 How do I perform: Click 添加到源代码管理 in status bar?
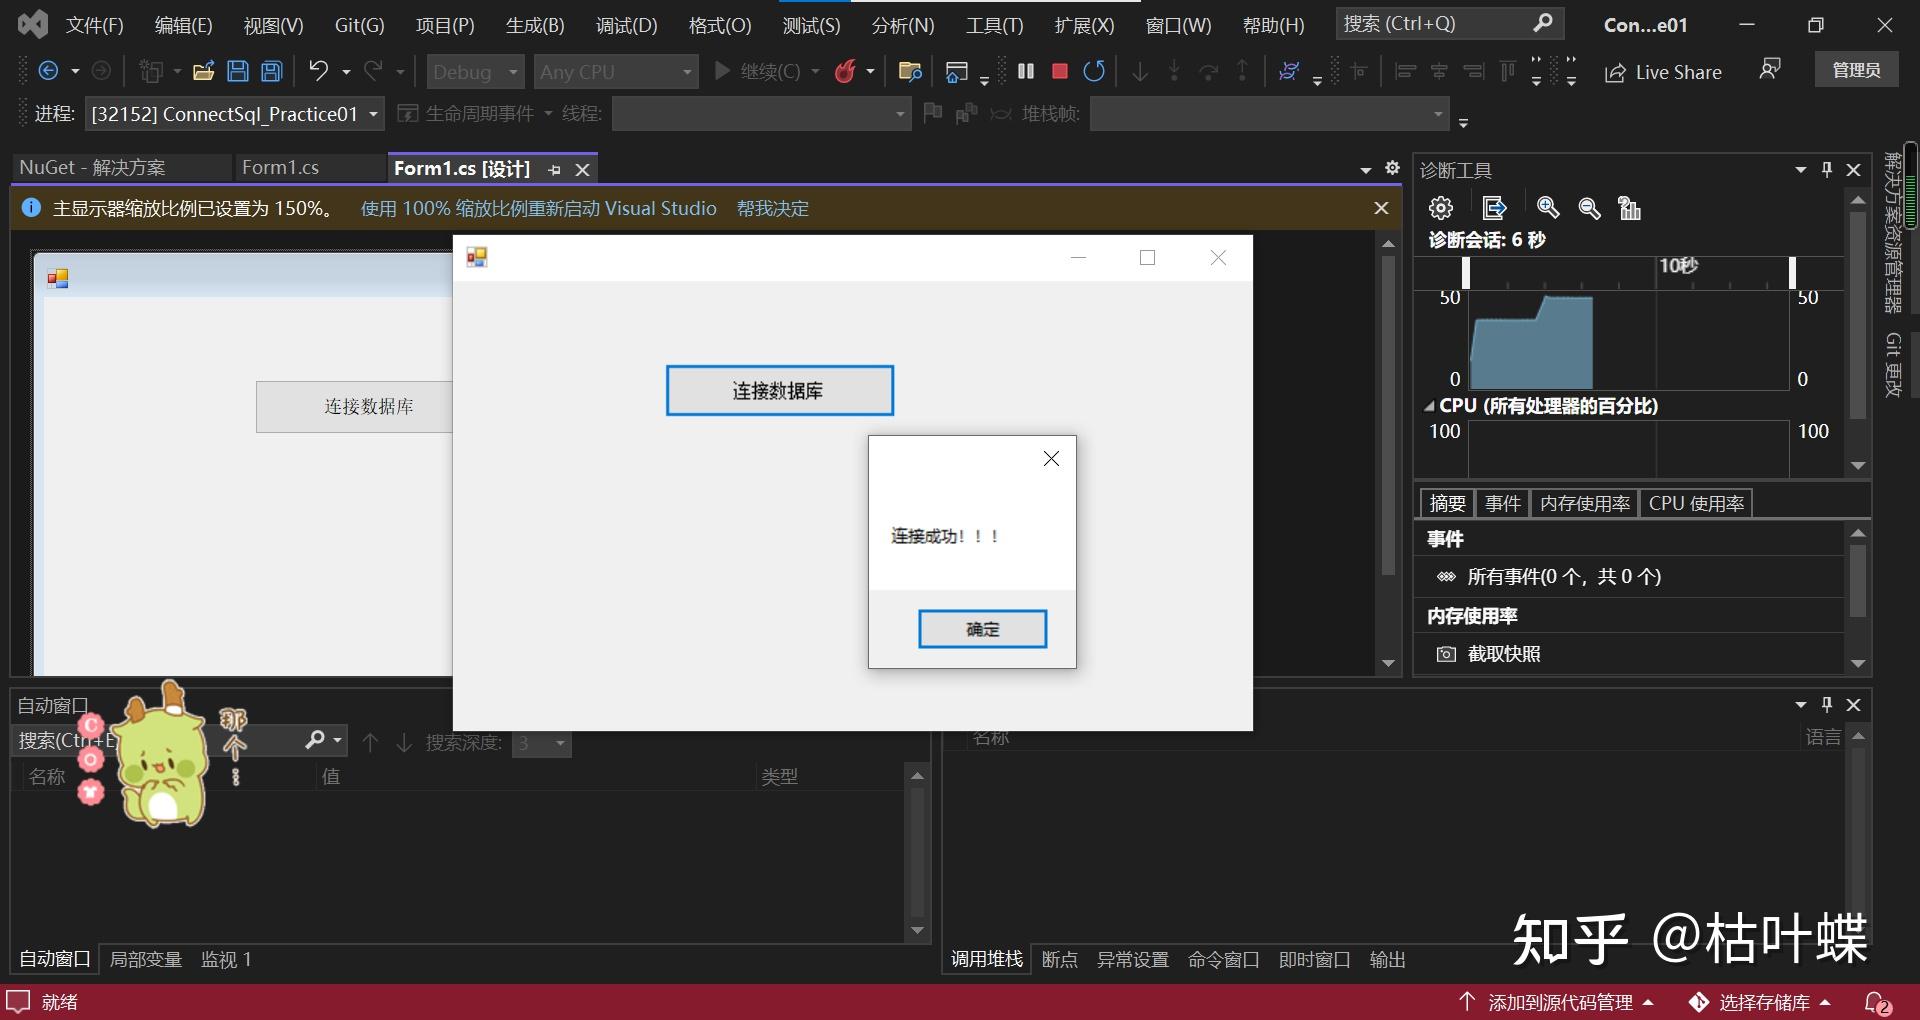[x=1556, y=1002]
